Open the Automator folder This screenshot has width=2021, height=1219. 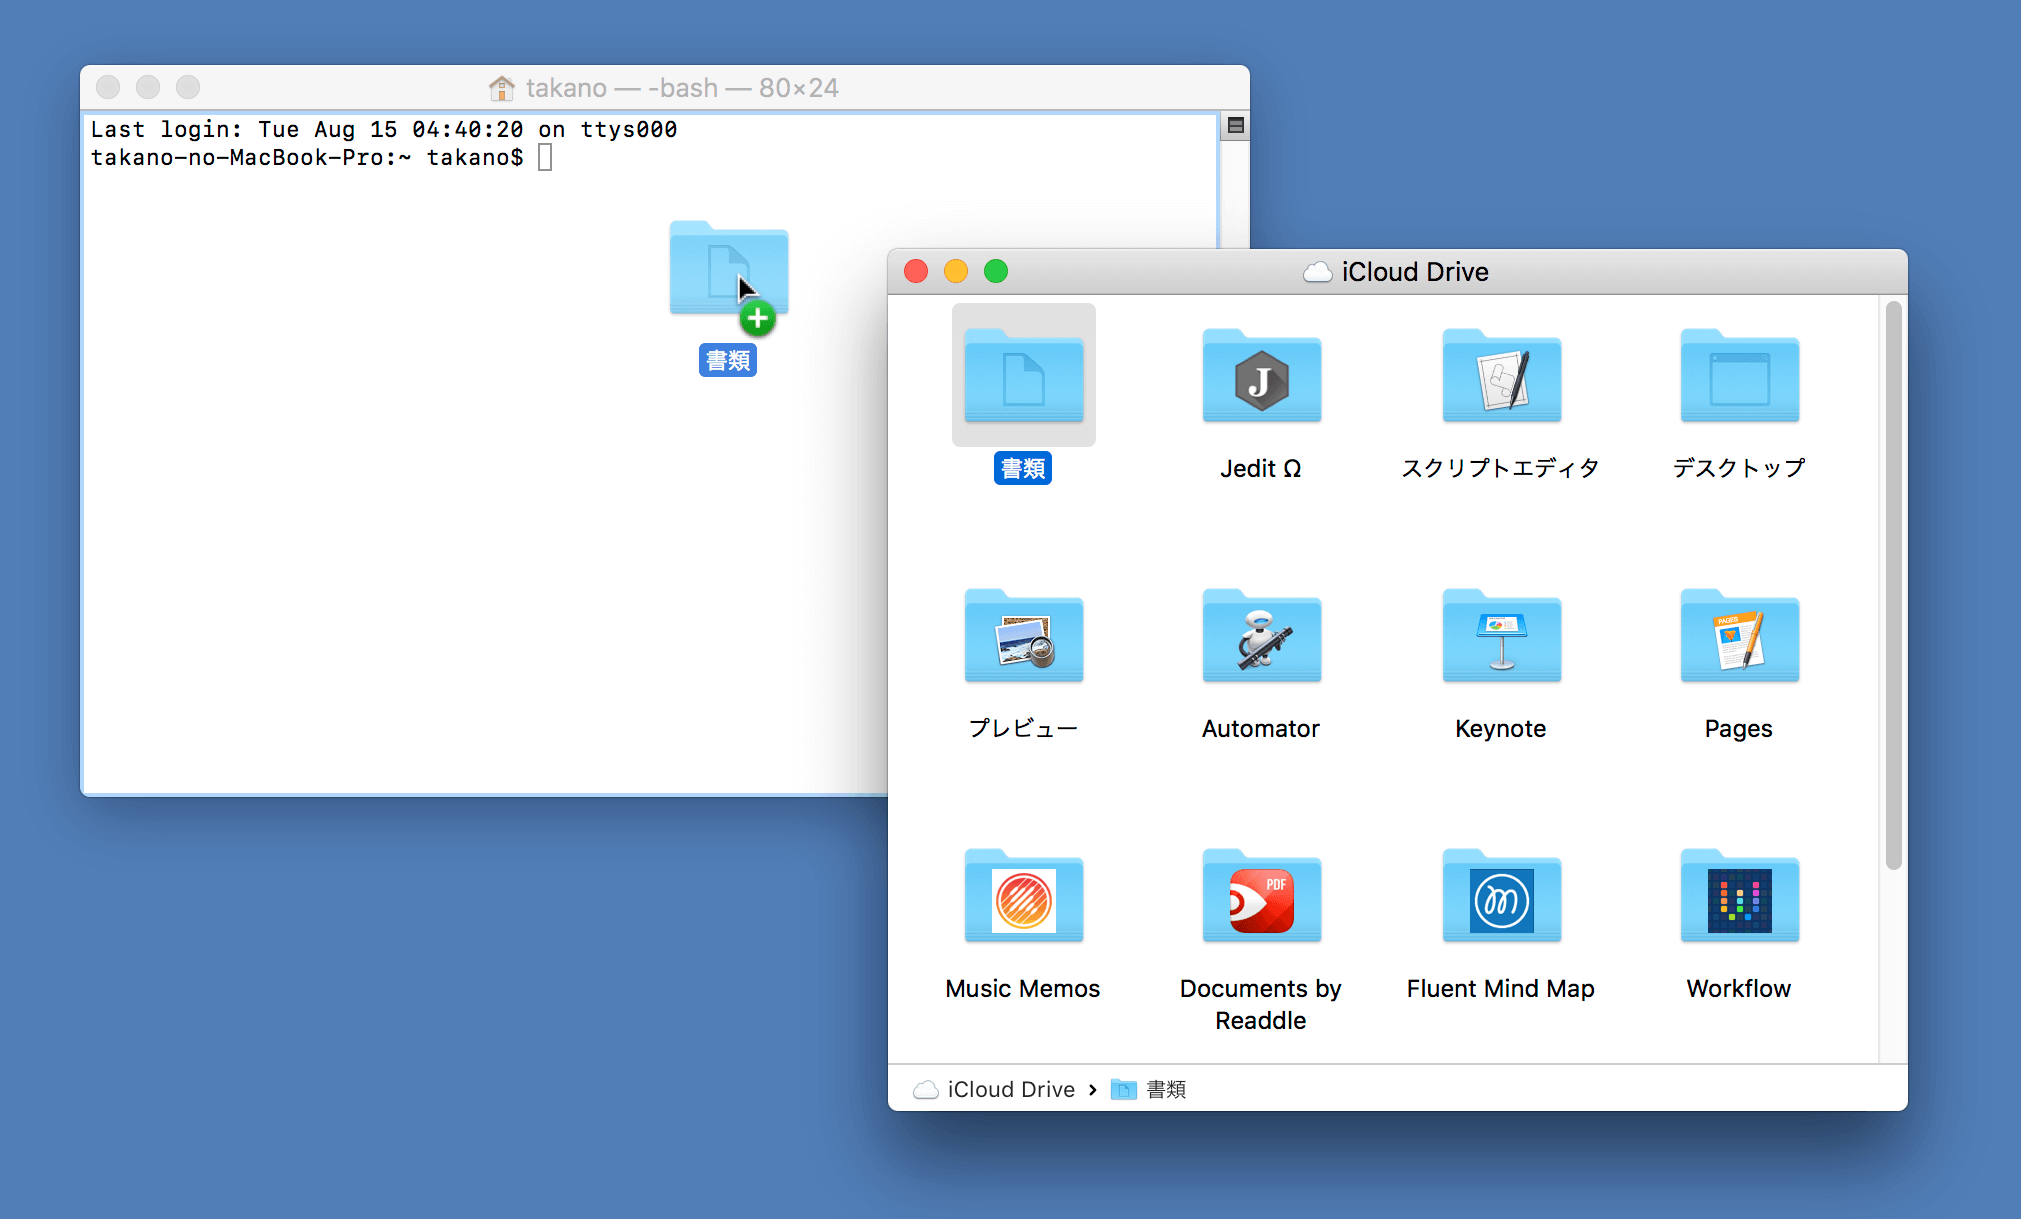point(1261,636)
